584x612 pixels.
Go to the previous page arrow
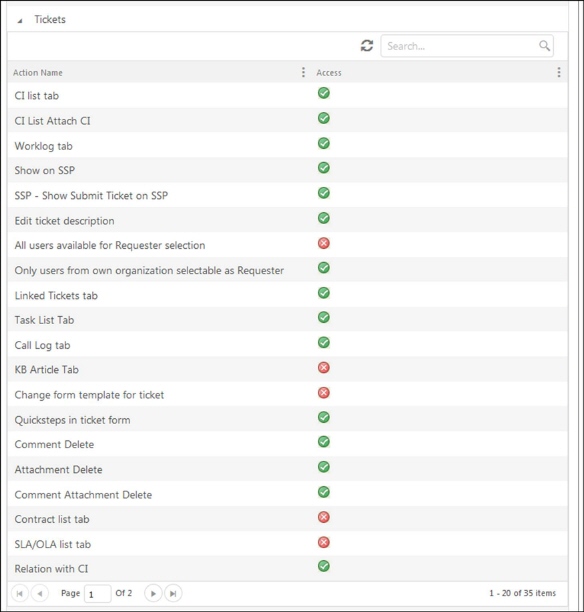click(x=39, y=594)
